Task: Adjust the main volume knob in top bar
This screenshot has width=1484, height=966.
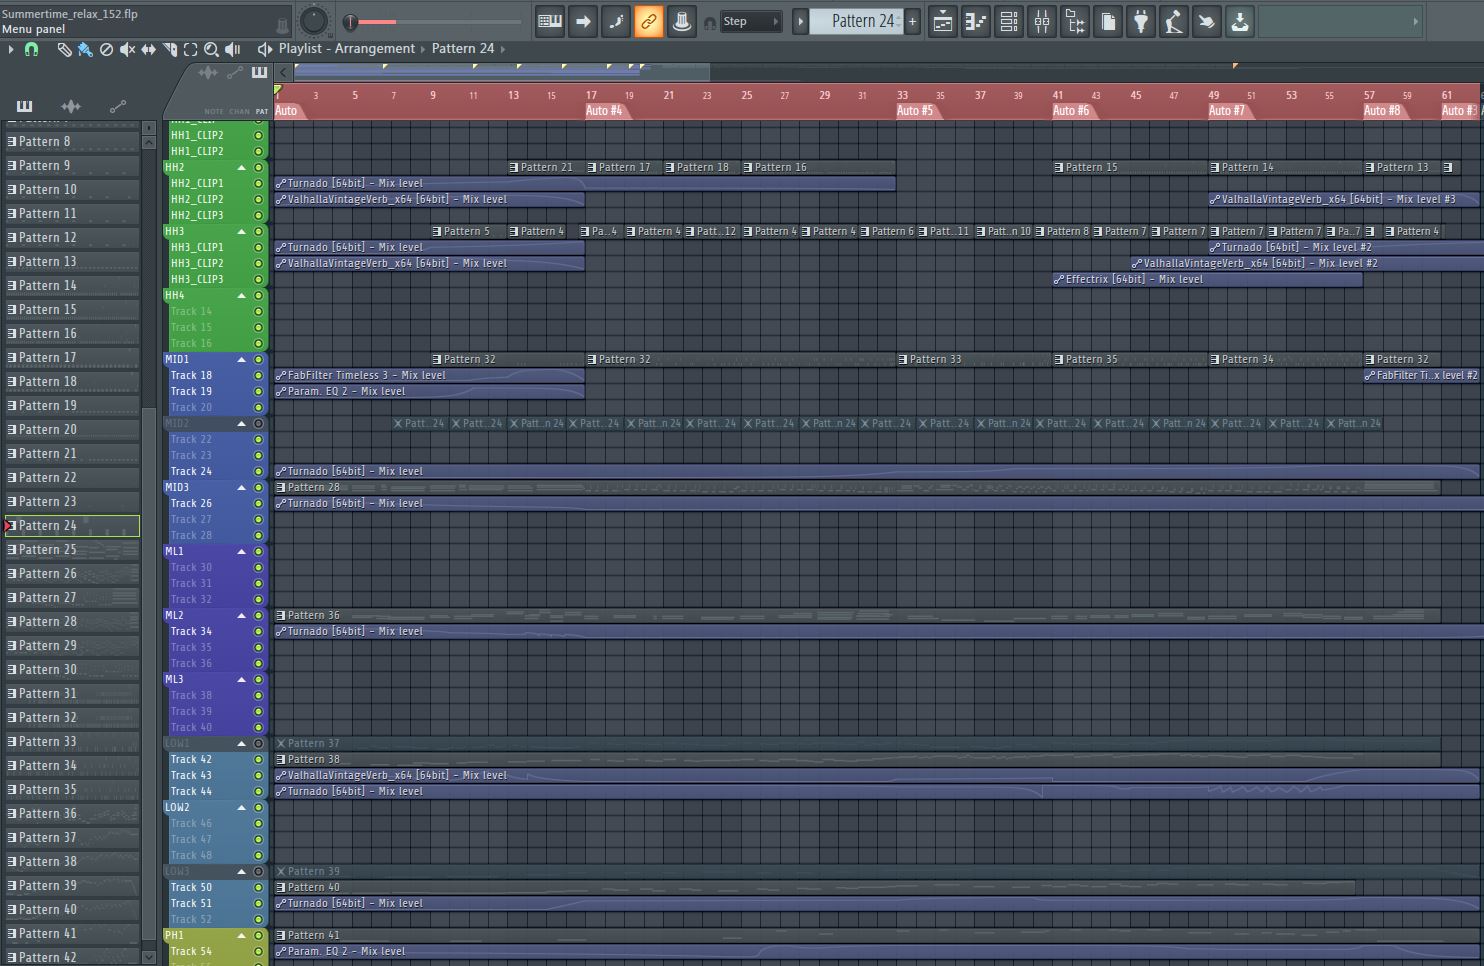Action: point(313,20)
